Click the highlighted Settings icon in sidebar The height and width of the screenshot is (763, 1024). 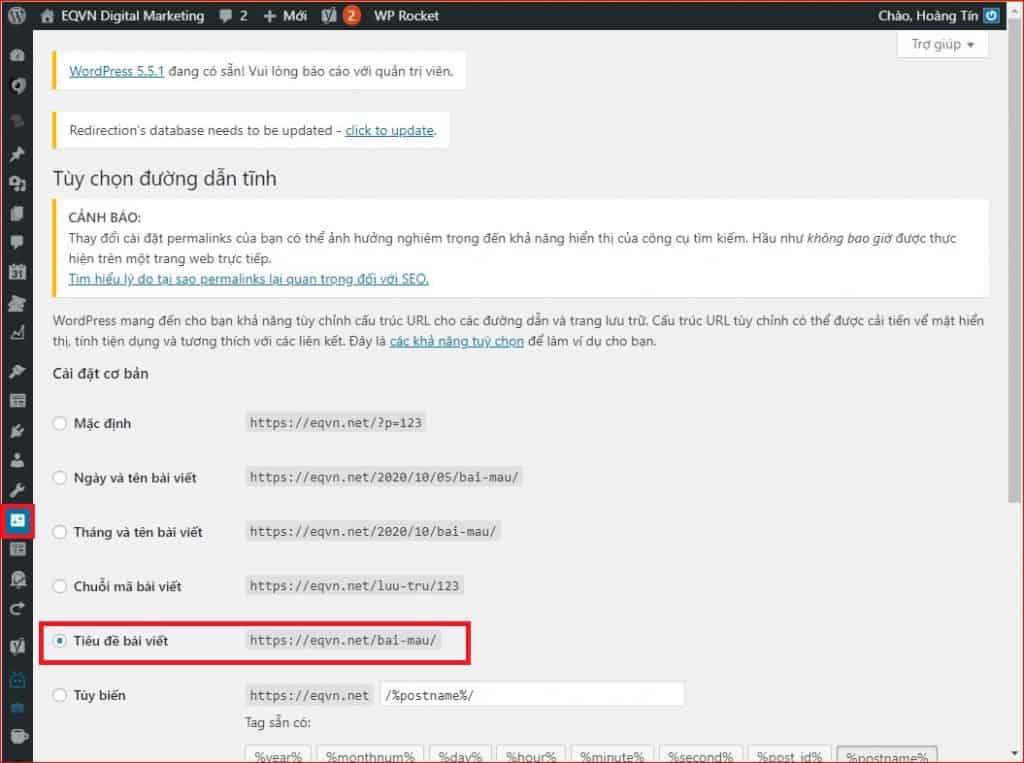[x=16, y=520]
